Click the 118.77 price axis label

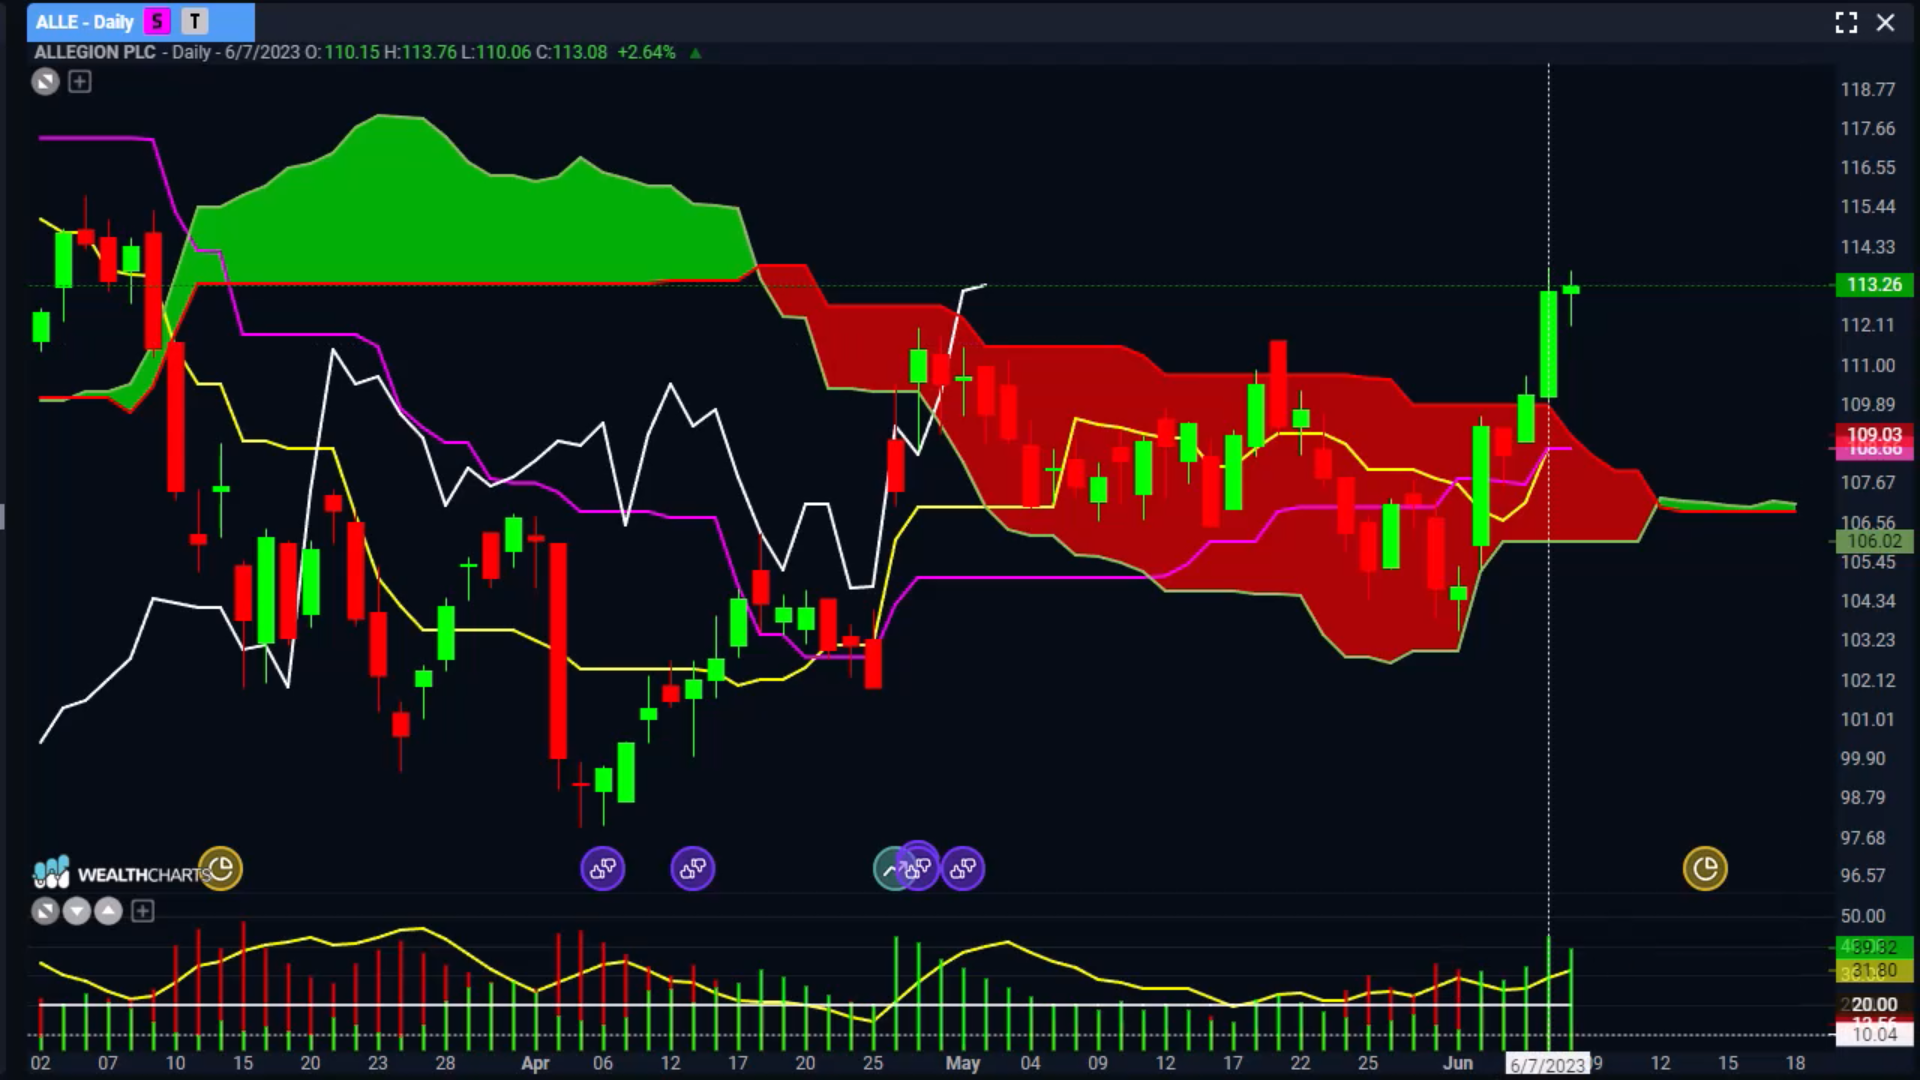[1868, 89]
